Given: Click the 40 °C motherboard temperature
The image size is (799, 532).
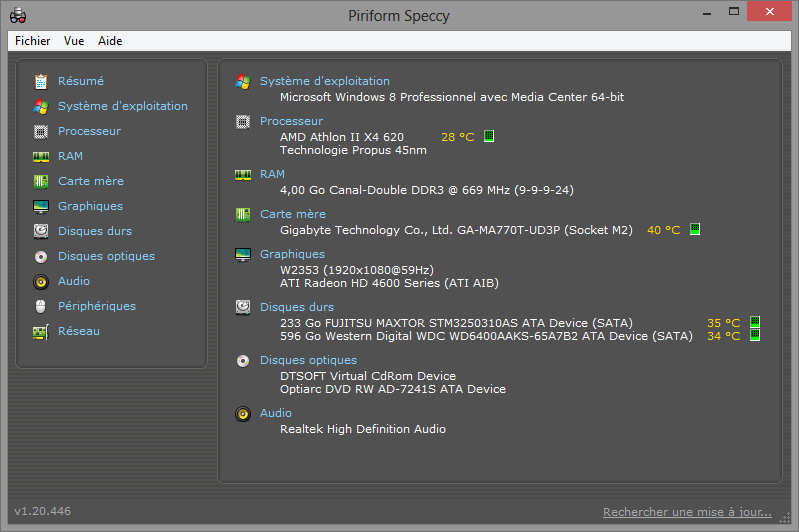Looking at the screenshot, I should coord(663,230).
